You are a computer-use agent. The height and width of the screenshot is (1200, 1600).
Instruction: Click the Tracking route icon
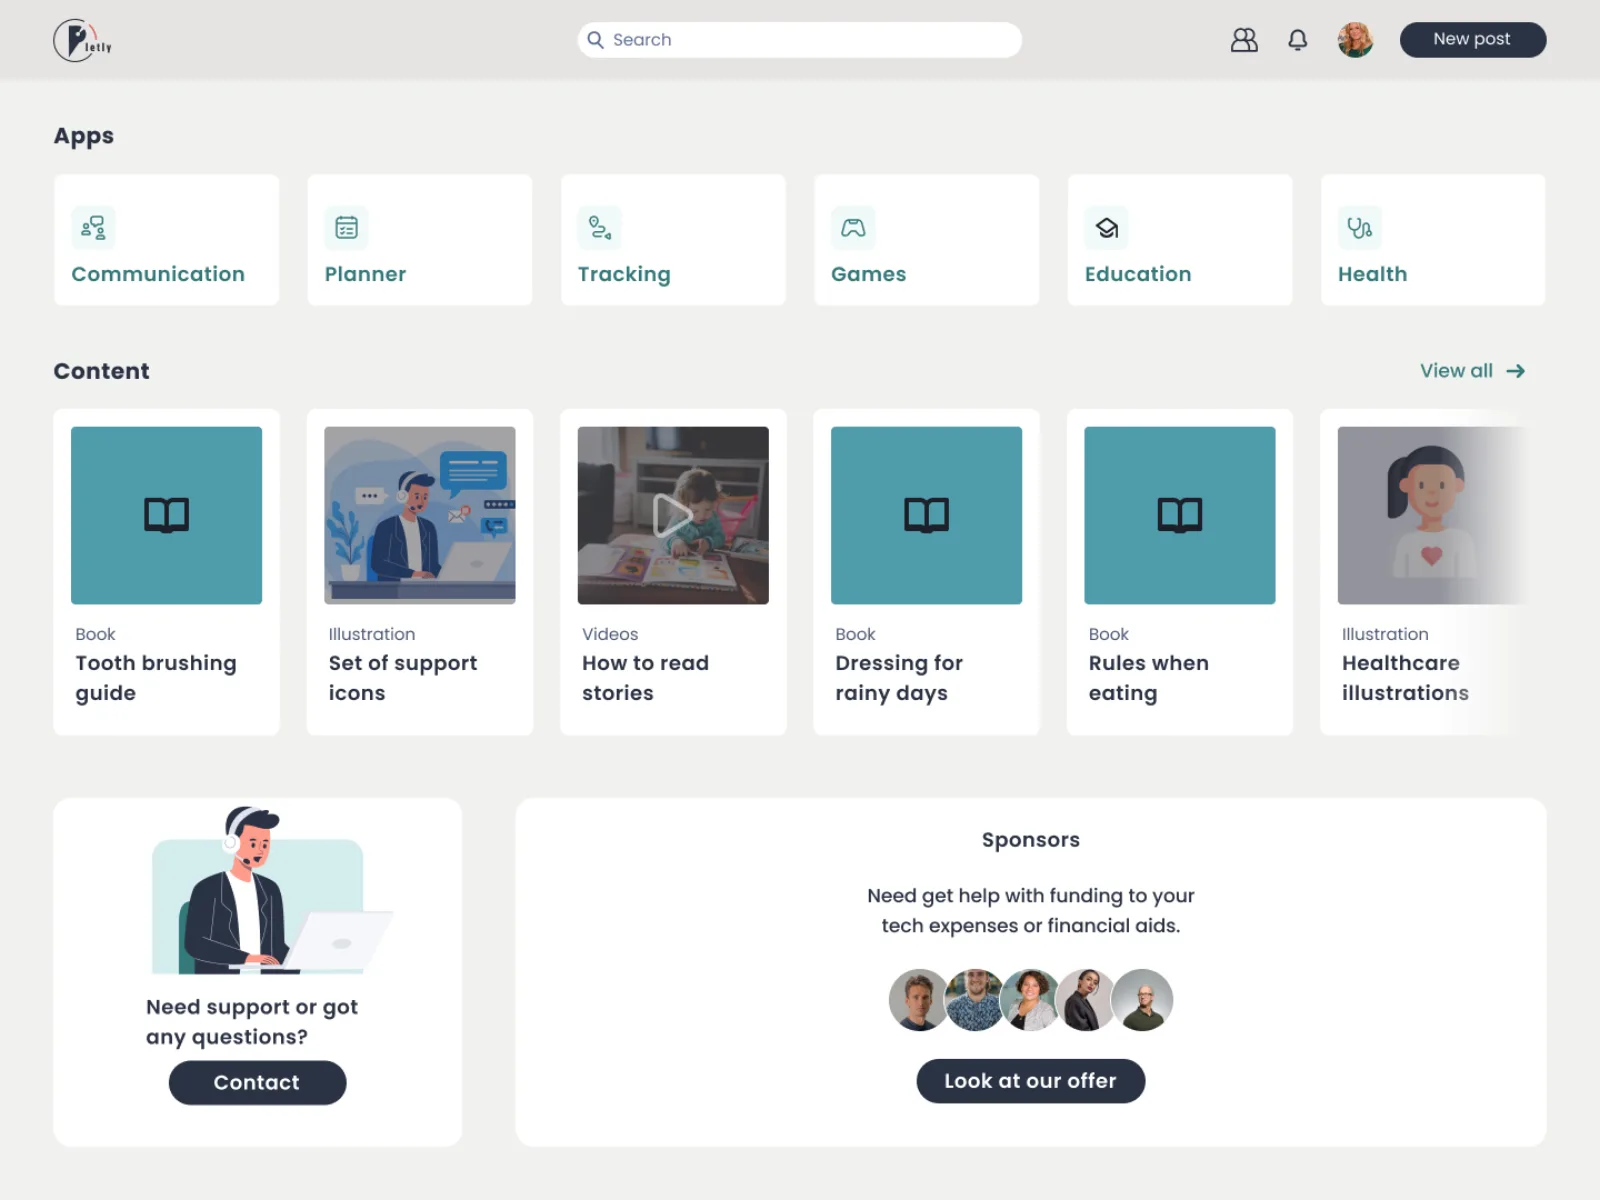point(600,228)
